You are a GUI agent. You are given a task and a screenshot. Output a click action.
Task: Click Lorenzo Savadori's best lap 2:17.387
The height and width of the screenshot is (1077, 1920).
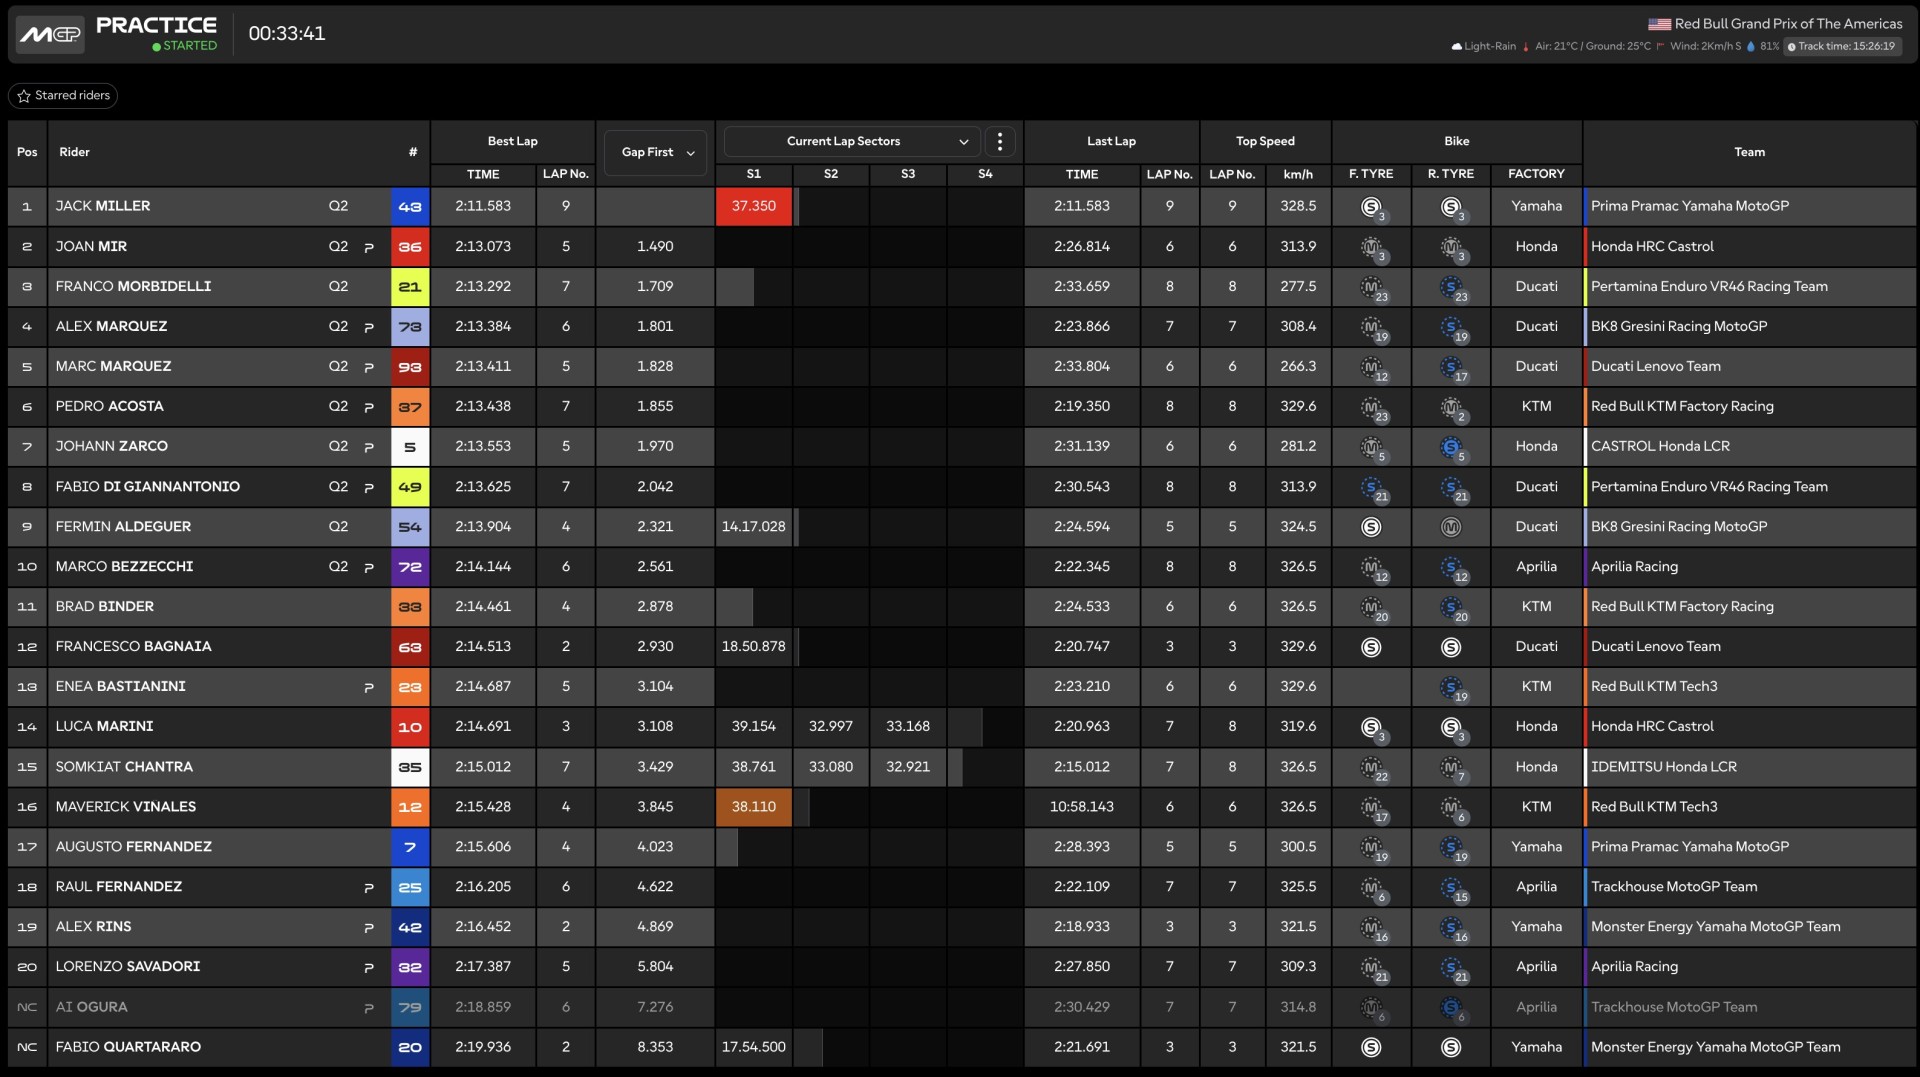point(483,967)
